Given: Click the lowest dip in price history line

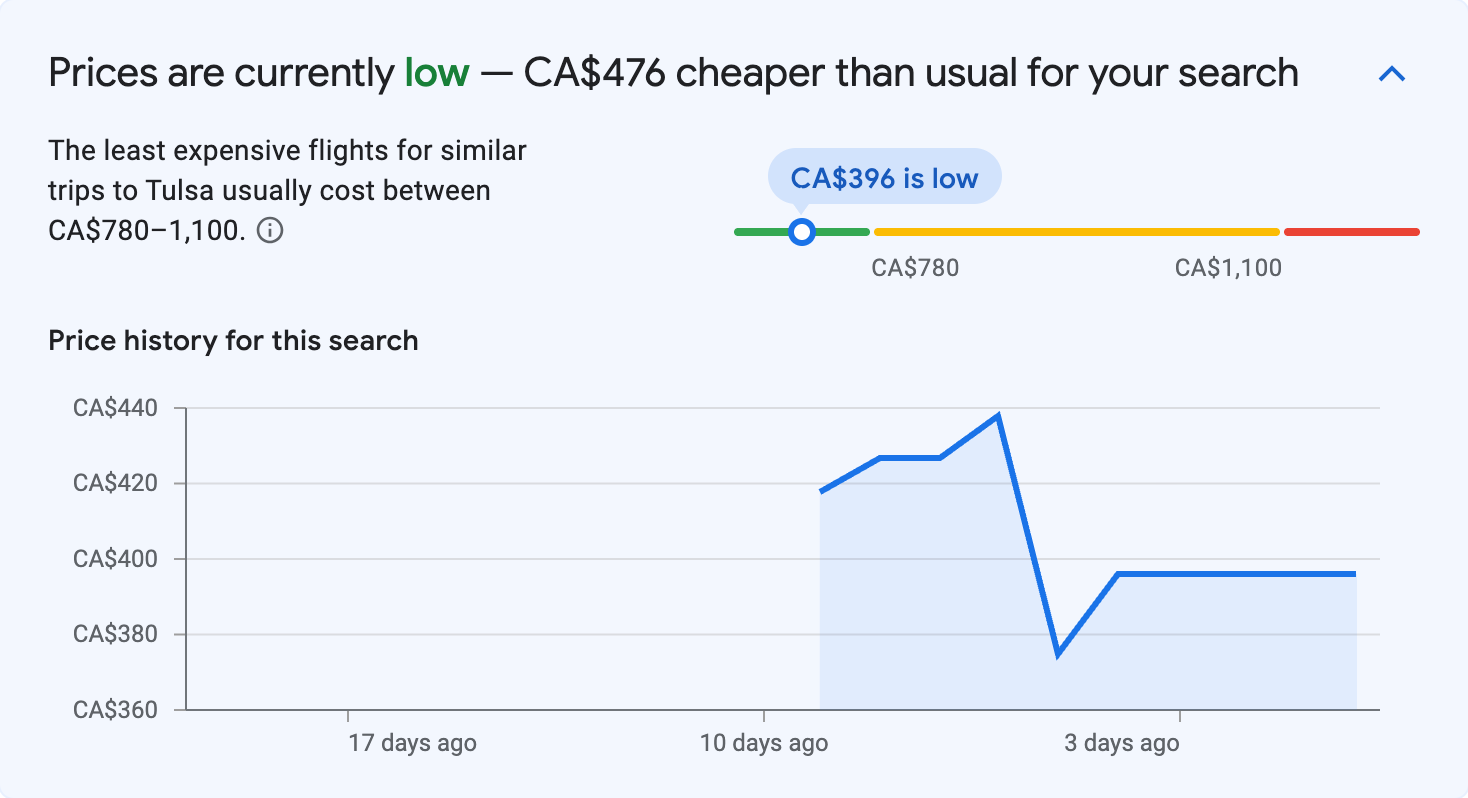Looking at the screenshot, I should [1057, 654].
